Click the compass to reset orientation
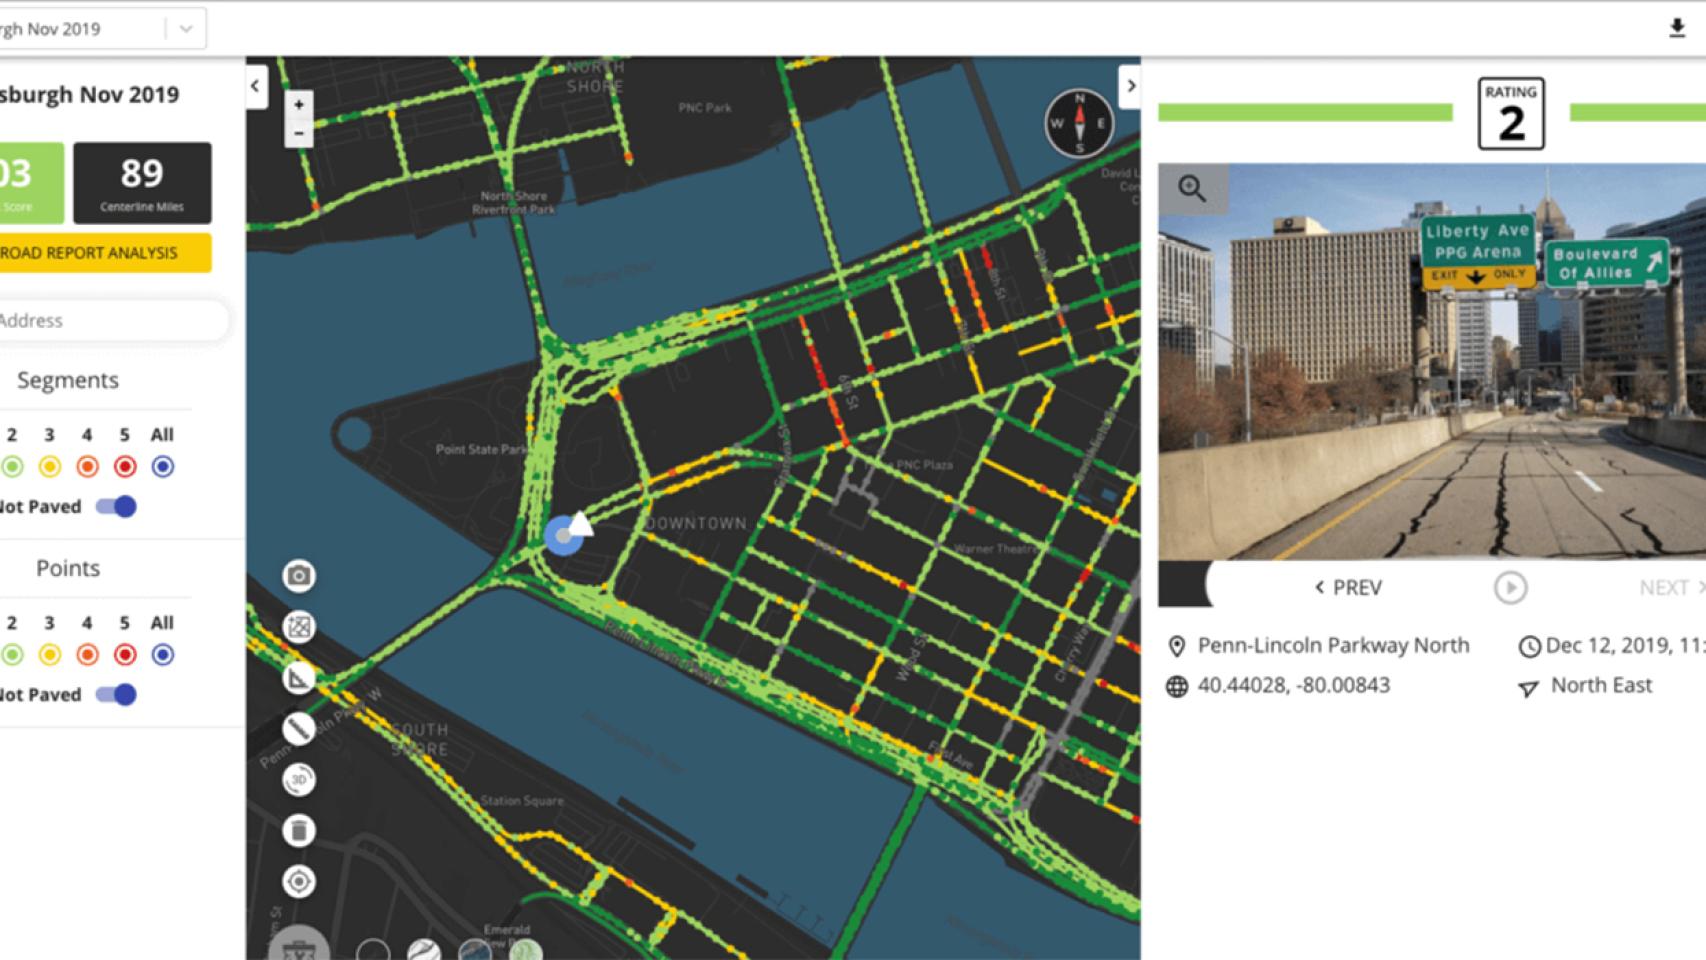Image resolution: width=1706 pixels, height=960 pixels. 1079,123
